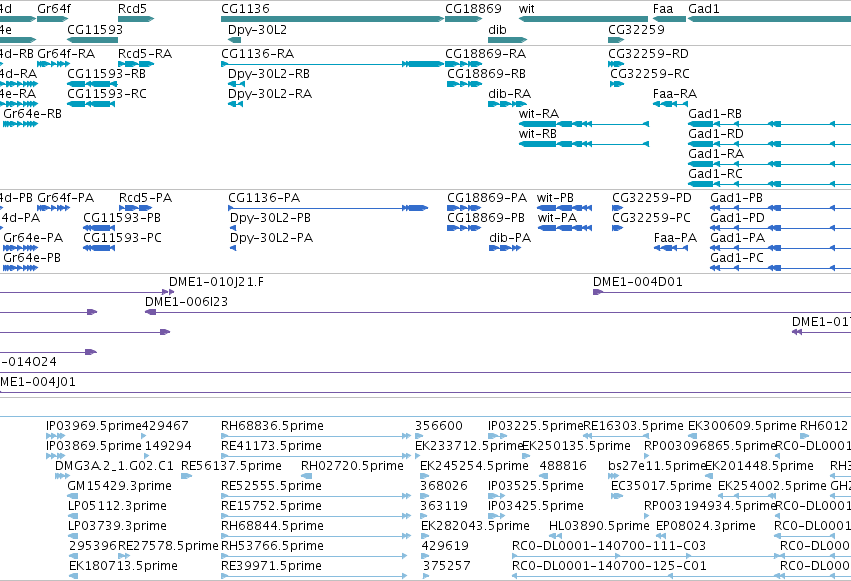Select transcript Gr64f-RA label

coord(66,54)
